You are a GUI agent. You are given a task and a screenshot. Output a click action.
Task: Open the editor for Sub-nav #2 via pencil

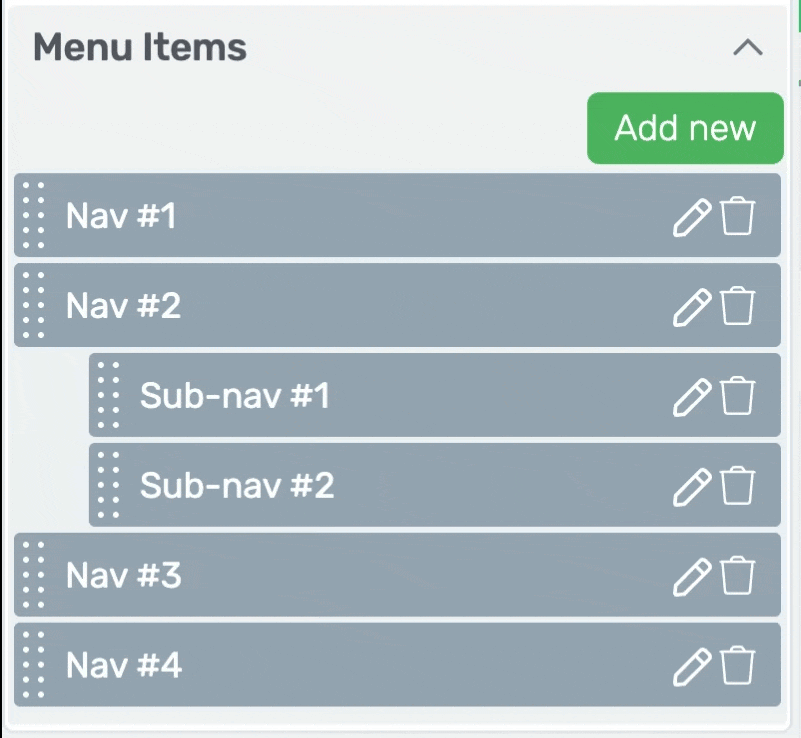click(692, 487)
